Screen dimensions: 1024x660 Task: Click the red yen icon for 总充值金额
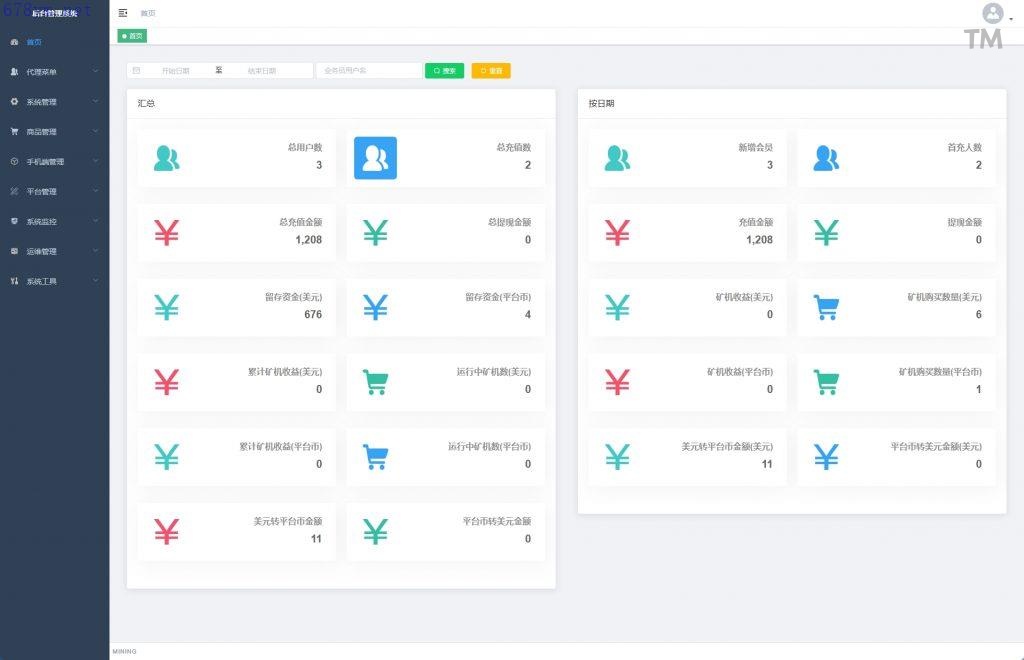coord(167,233)
